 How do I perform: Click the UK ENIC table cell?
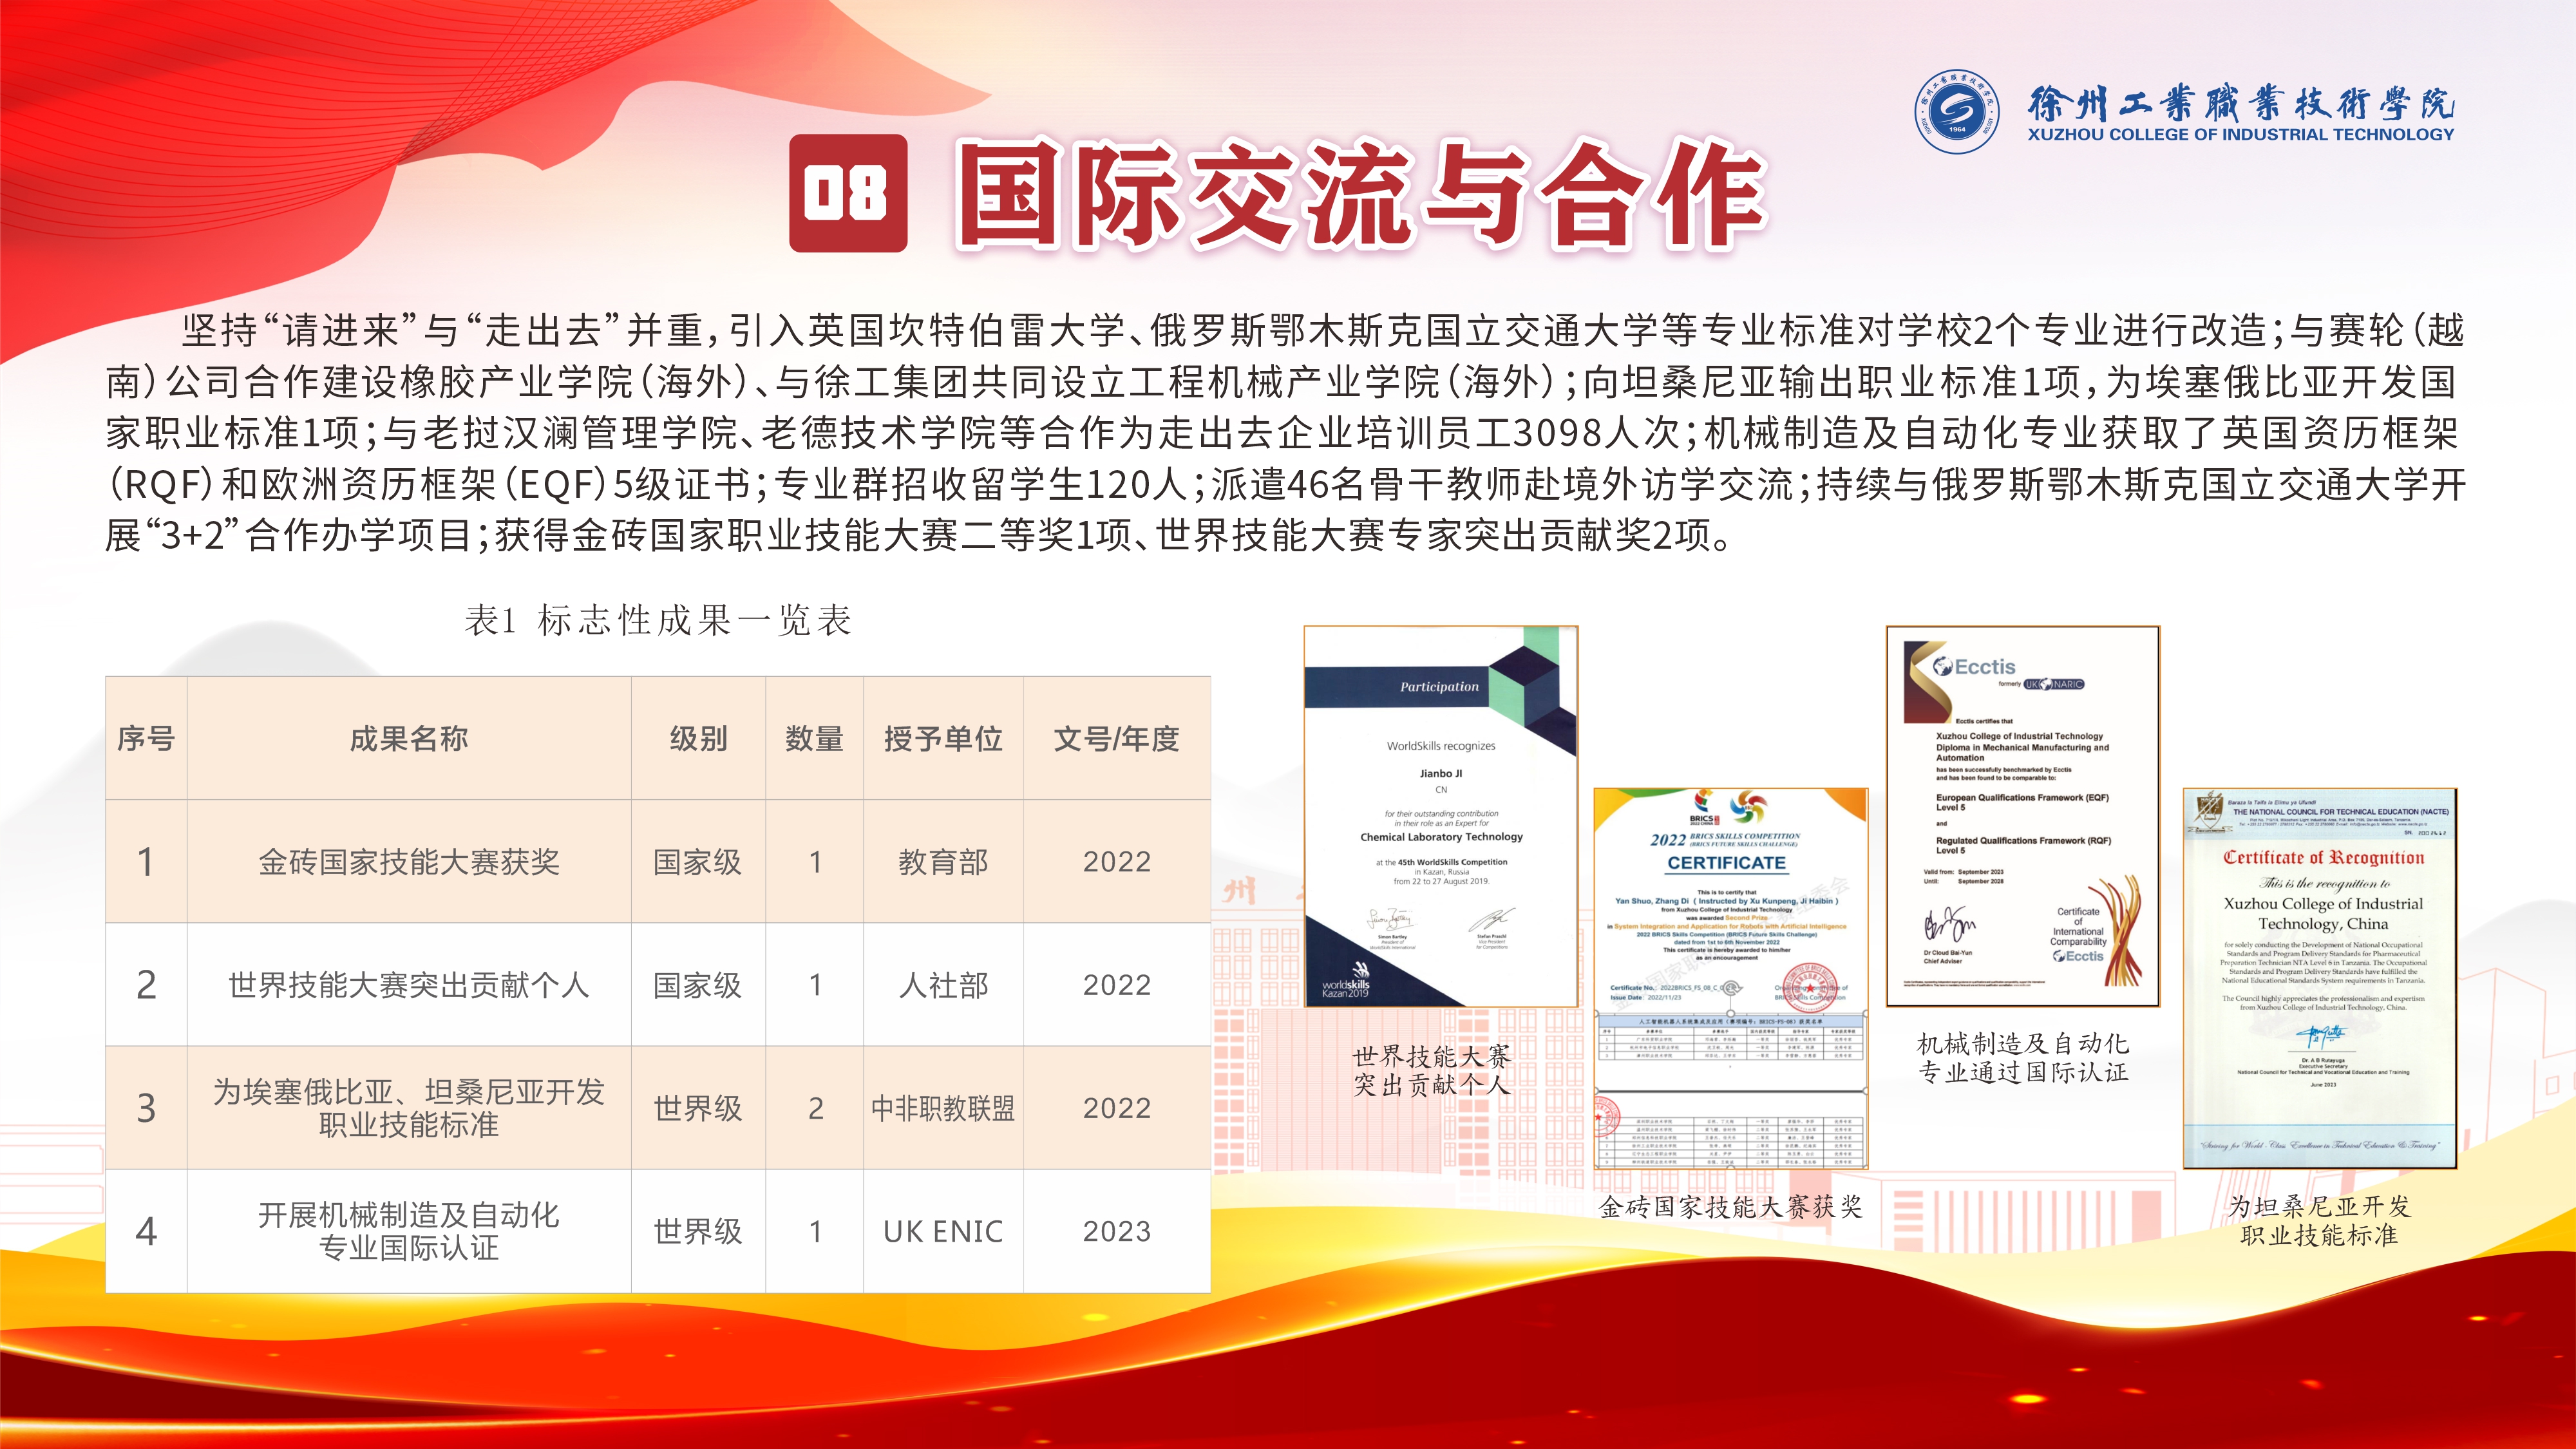(x=943, y=1231)
